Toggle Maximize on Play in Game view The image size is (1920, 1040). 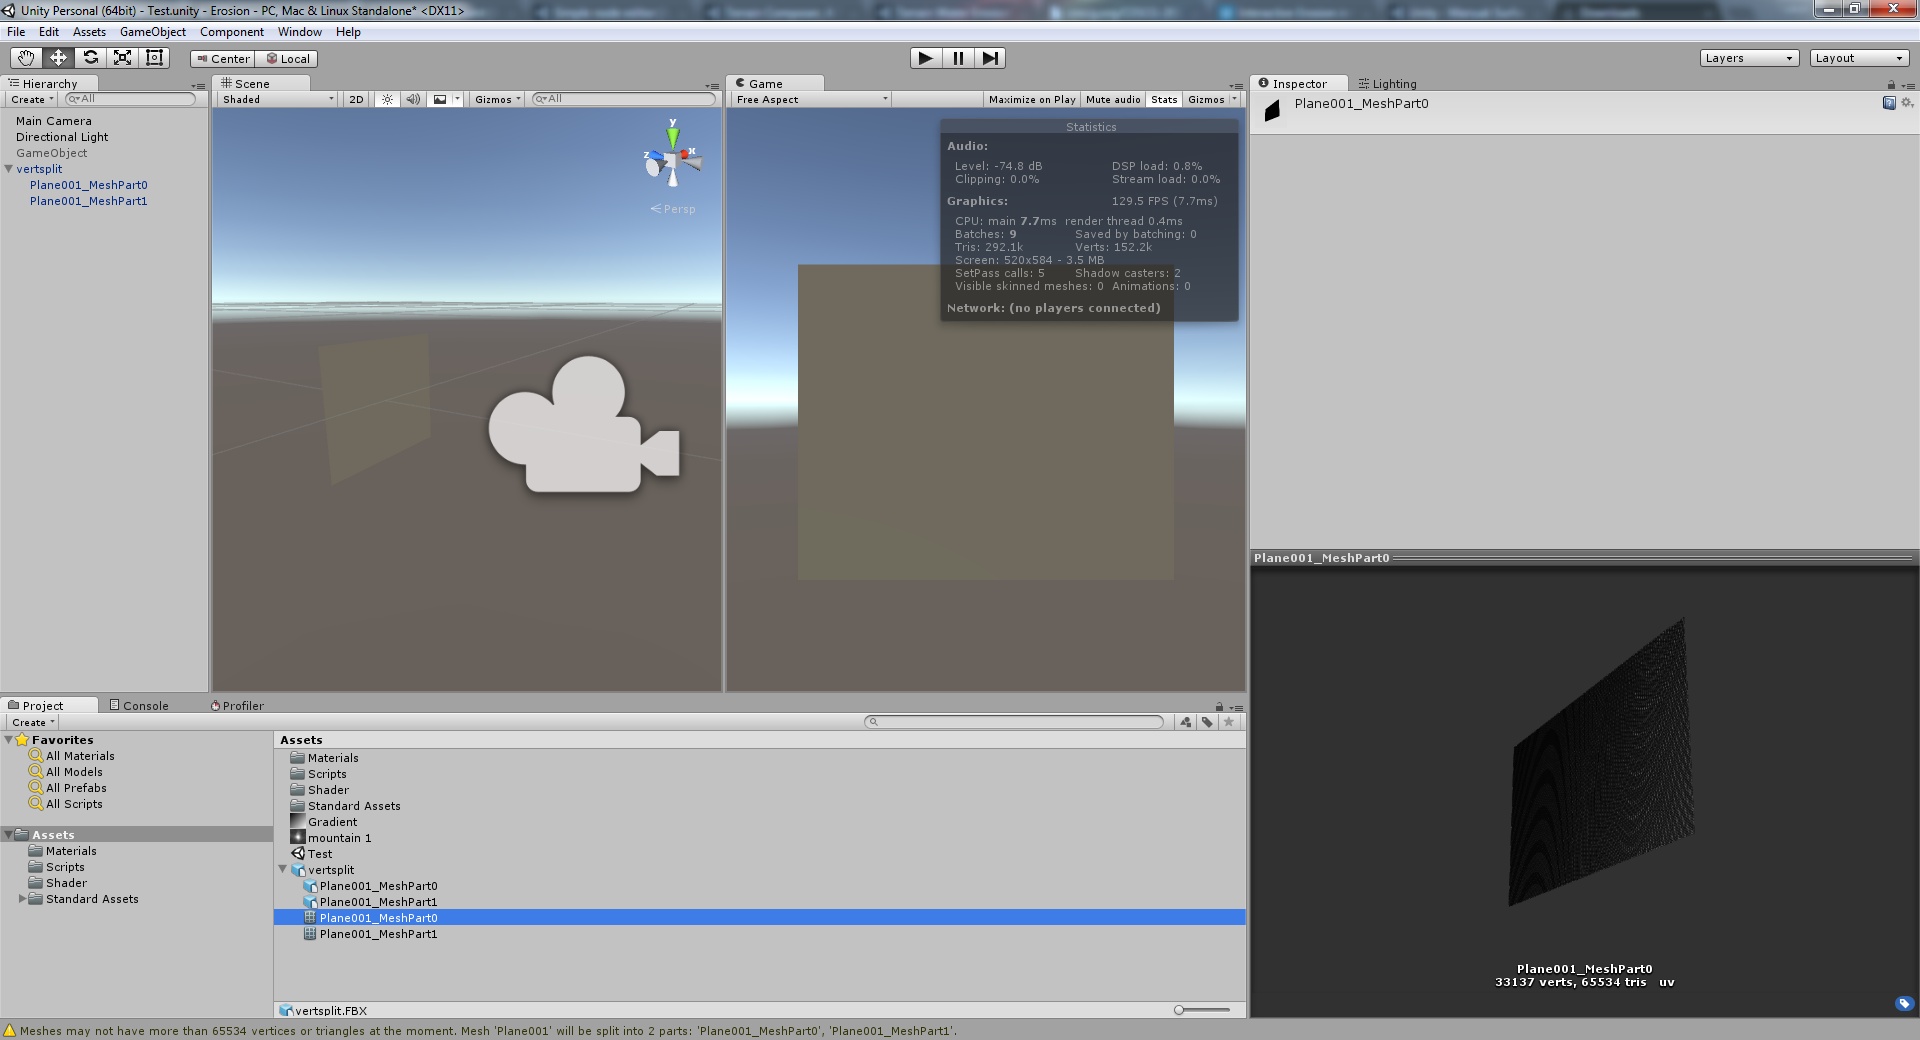tap(1031, 99)
